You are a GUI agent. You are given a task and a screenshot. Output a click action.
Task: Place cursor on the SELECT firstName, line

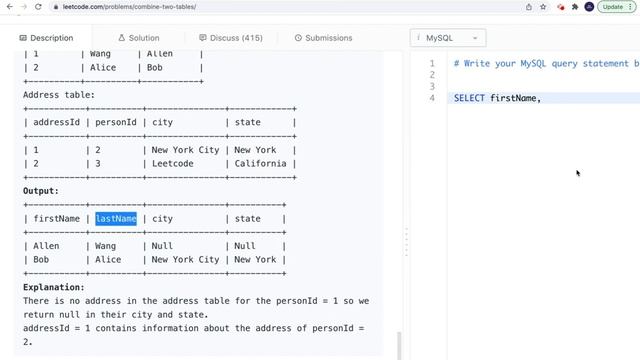click(544, 98)
